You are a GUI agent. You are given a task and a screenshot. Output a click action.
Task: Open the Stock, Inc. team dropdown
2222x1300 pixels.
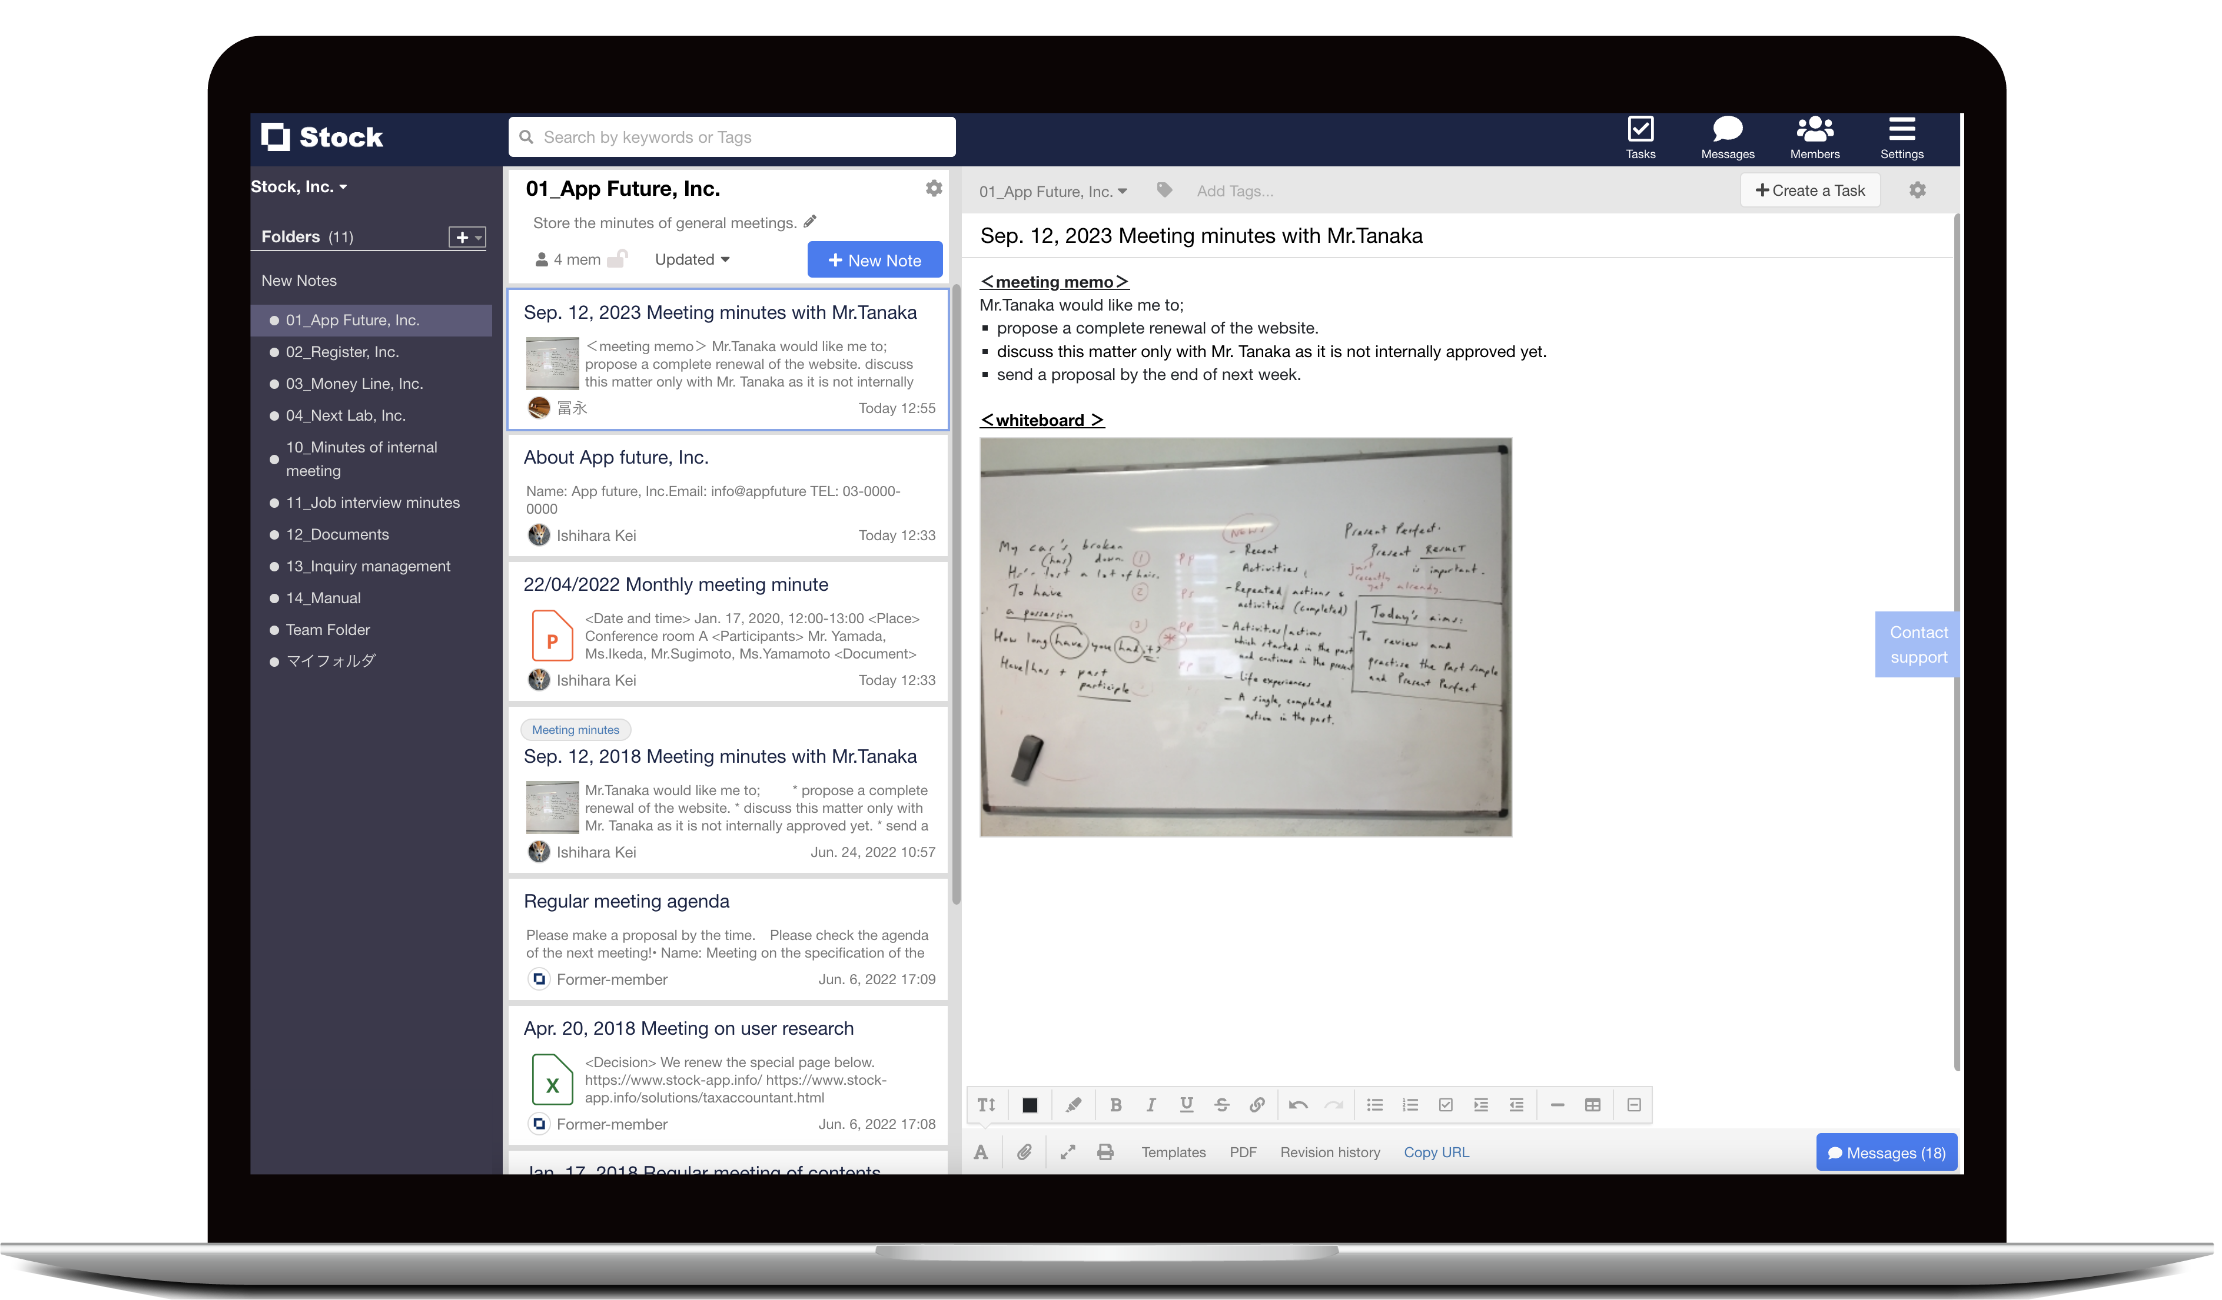(x=299, y=187)
